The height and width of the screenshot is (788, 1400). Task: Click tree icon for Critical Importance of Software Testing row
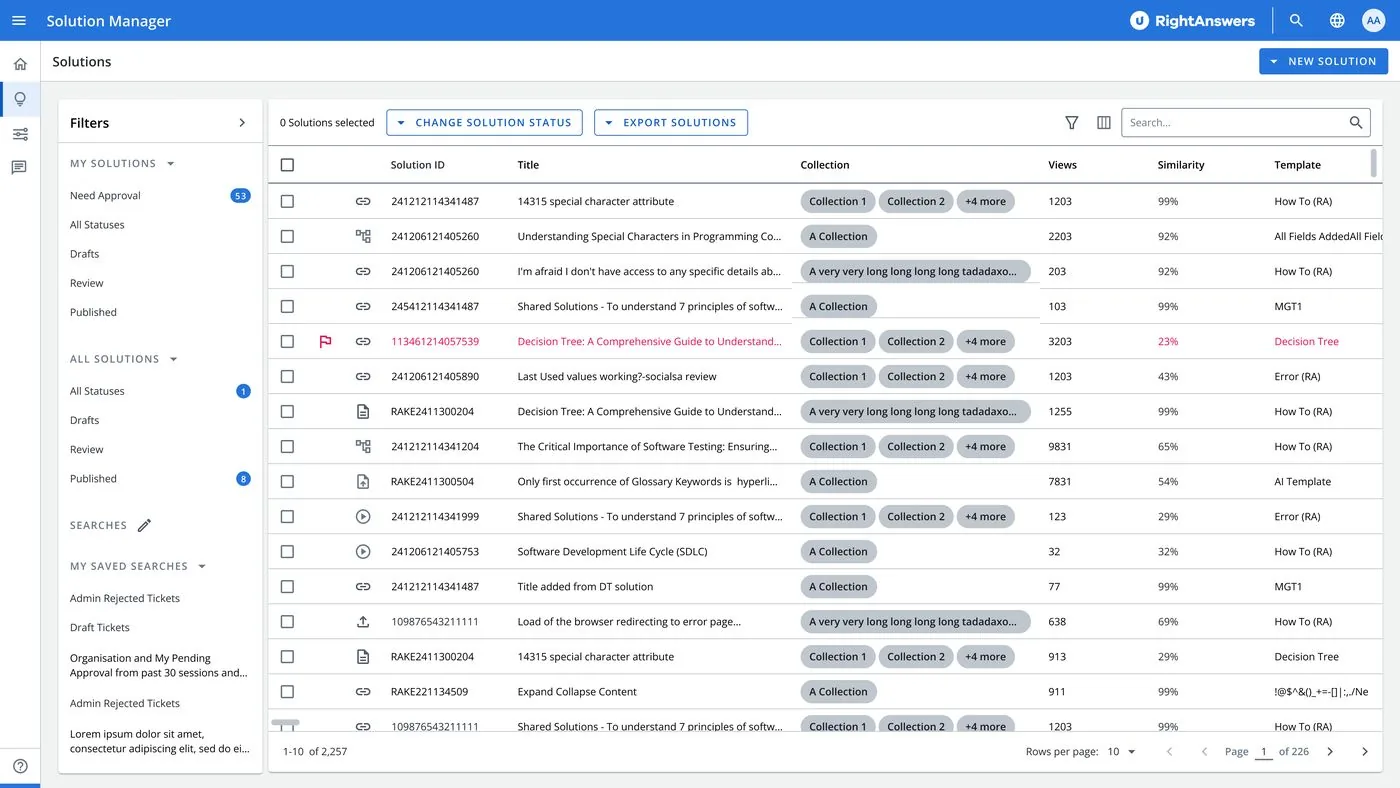[x=363, y=446]
